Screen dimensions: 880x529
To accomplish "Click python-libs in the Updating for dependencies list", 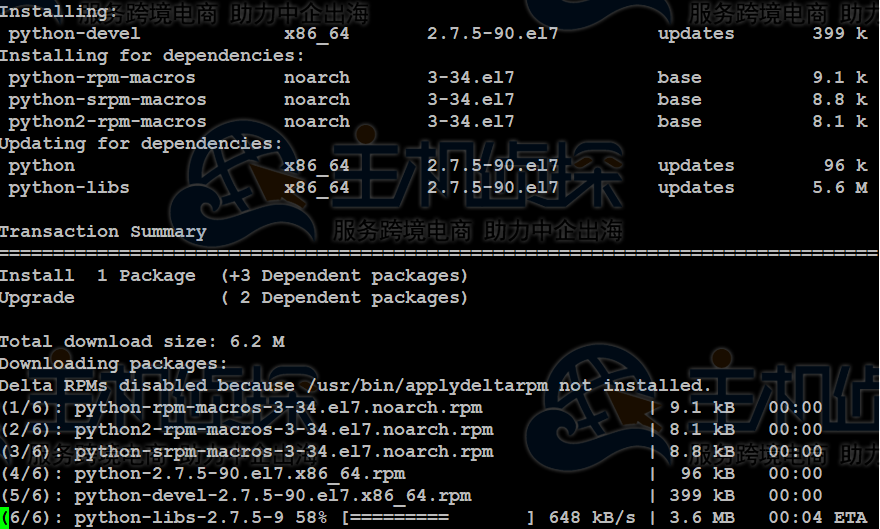I will pos(69,188).
